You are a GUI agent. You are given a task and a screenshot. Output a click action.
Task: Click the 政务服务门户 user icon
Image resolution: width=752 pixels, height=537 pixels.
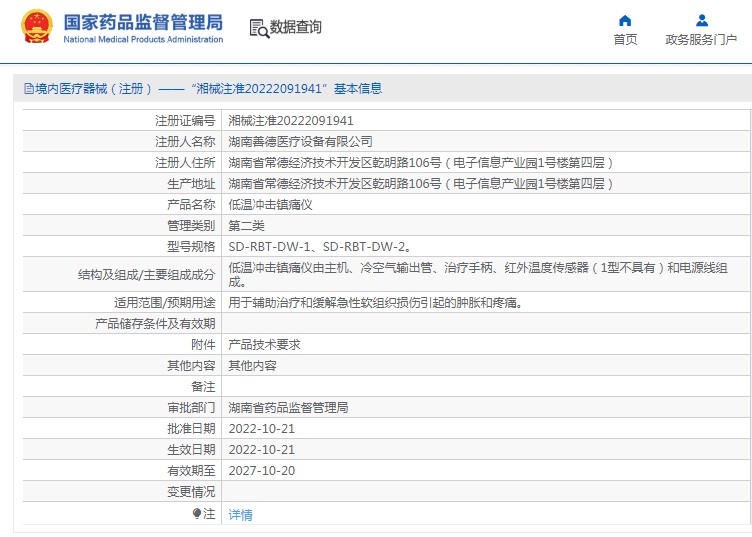[x=702, y=20]
